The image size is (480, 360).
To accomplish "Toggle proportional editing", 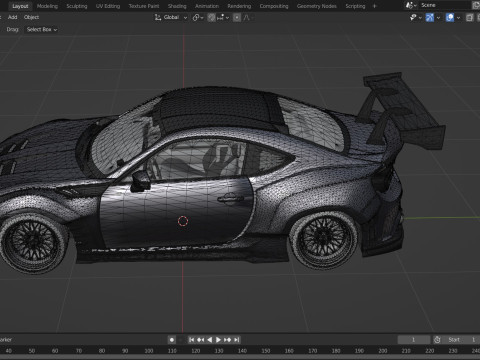I will click(x=237, y=18).
